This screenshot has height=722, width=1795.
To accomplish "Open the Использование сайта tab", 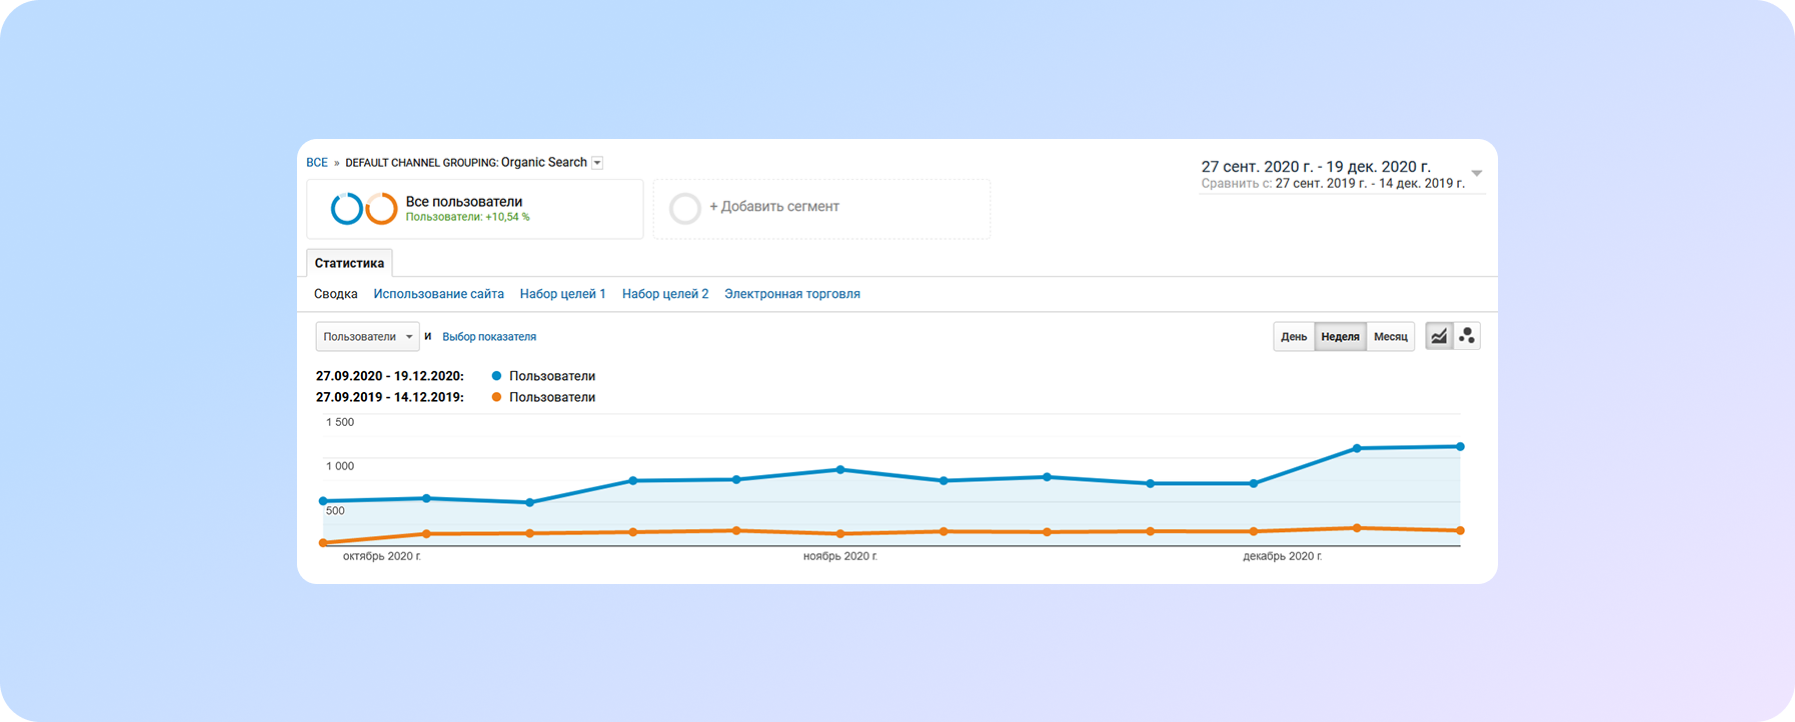I will point(438,294).
